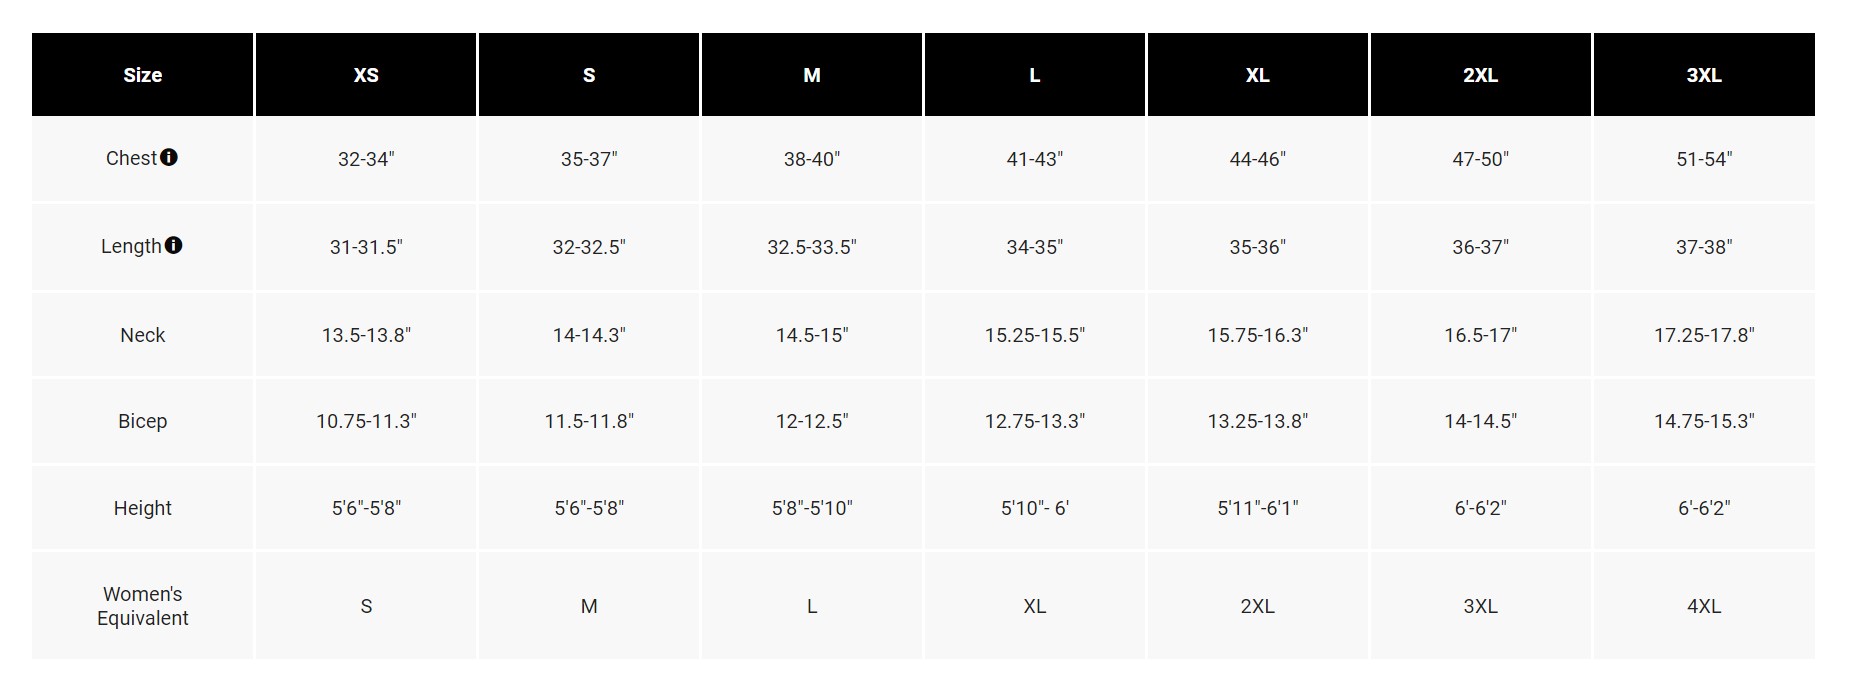Select the Women's Equivalent row label
Image resolution: width=1859 pixels, height=696 pixels.
tap(143, 606)
